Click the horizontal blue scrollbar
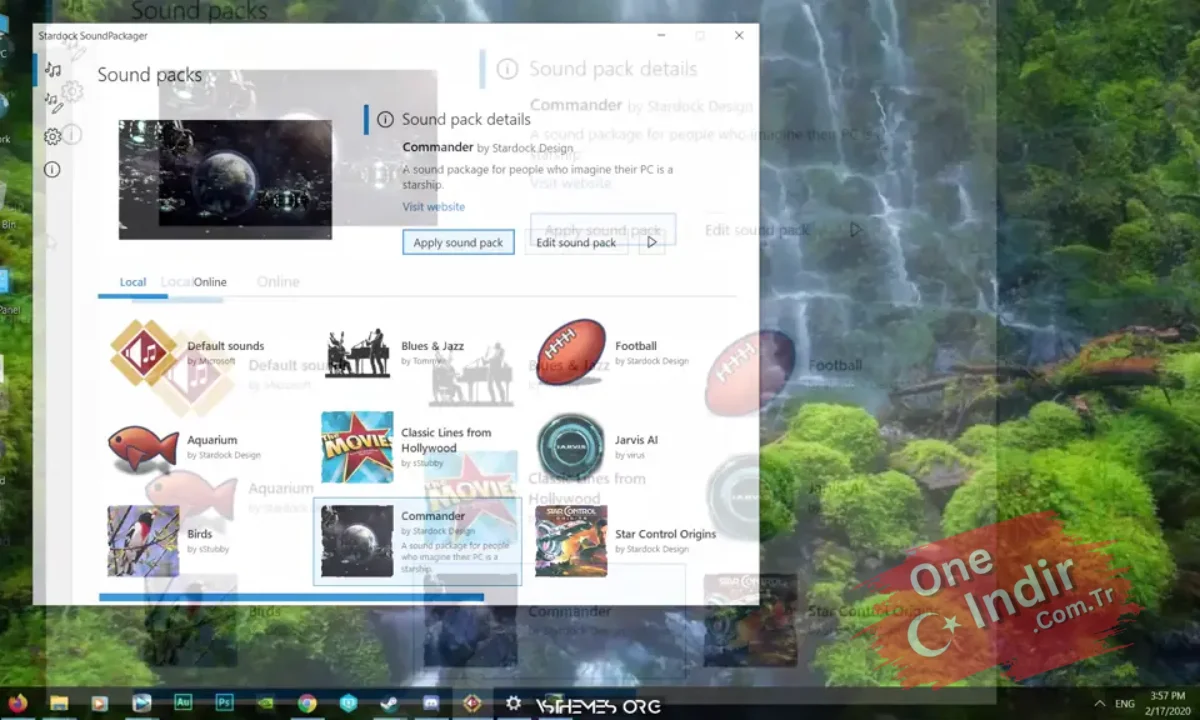Viewport: 1200px width, 720px height. pyautogui.click(x=291, y=597)
